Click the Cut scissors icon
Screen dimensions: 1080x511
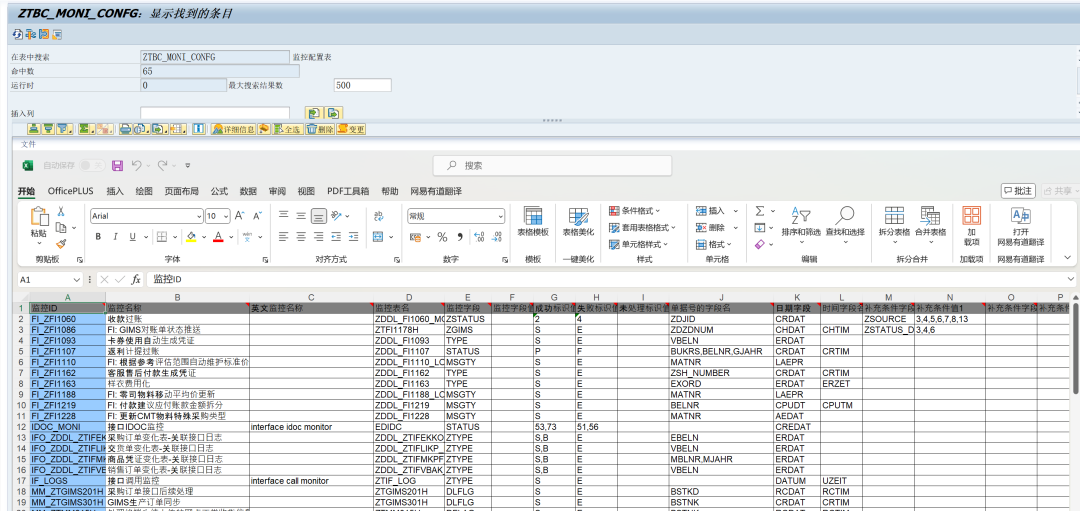click(61, 211)
